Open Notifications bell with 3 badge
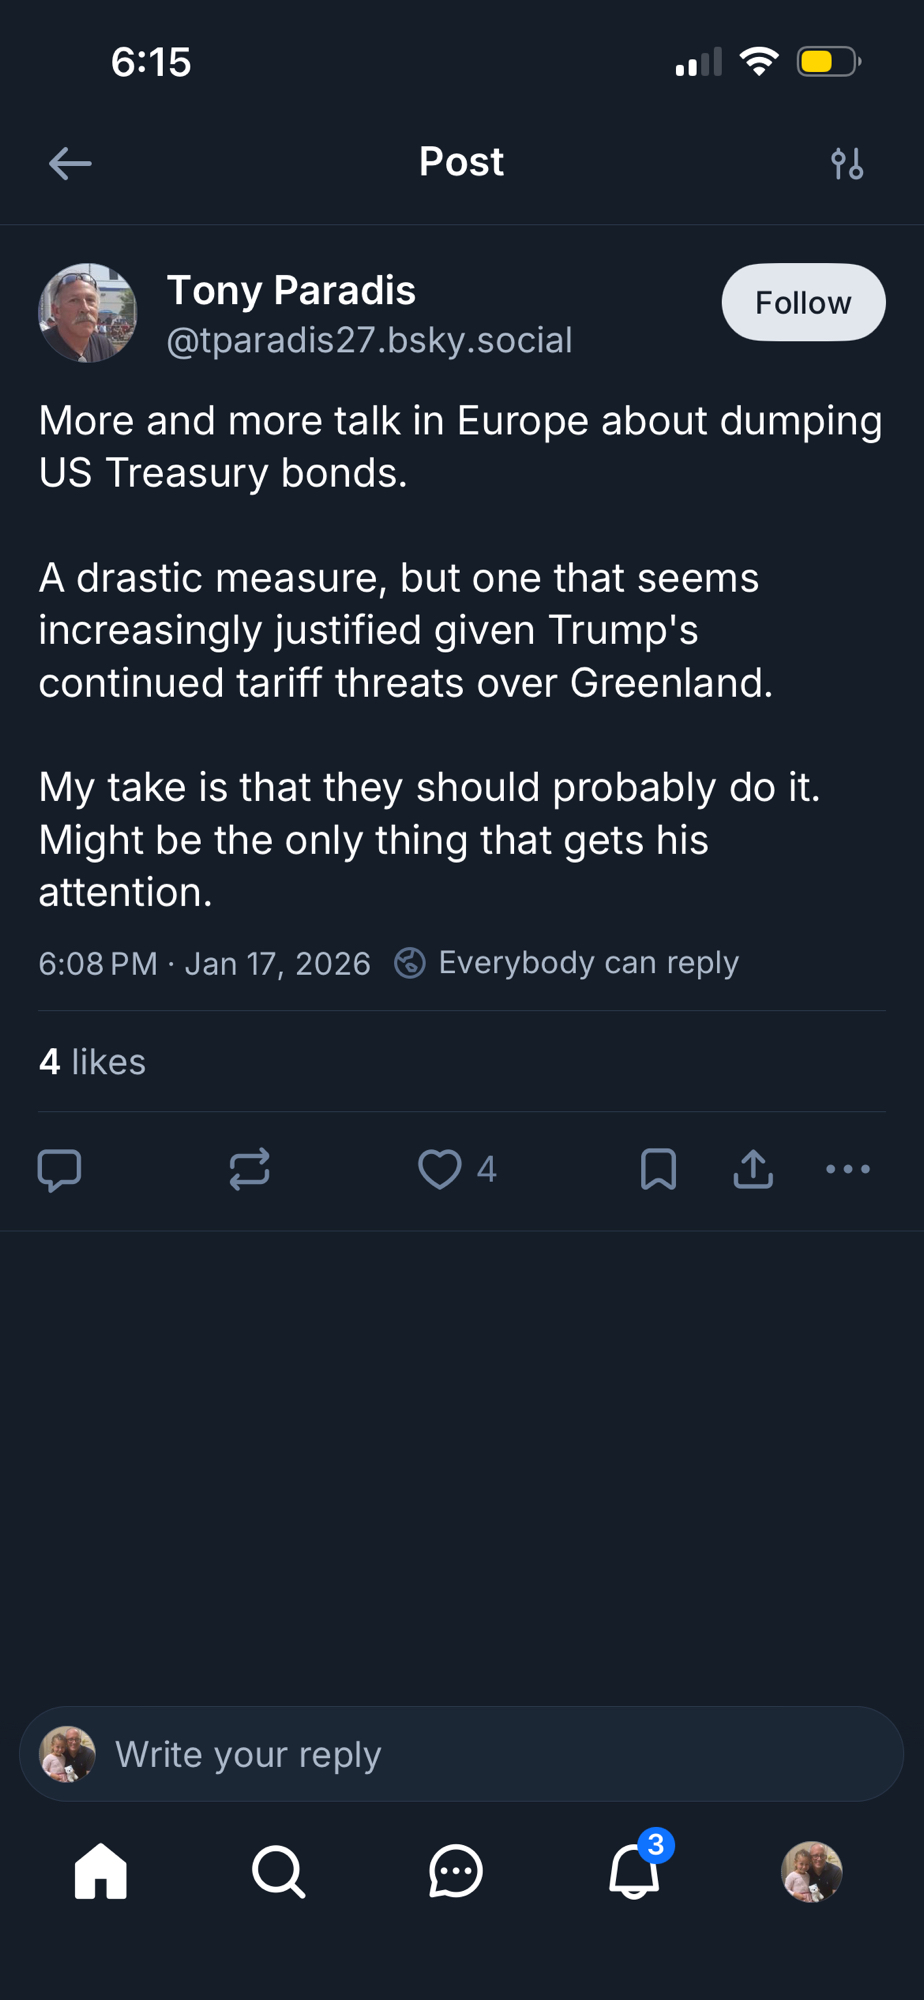This screenshot has width=924, height=2000. [635, 1871]
